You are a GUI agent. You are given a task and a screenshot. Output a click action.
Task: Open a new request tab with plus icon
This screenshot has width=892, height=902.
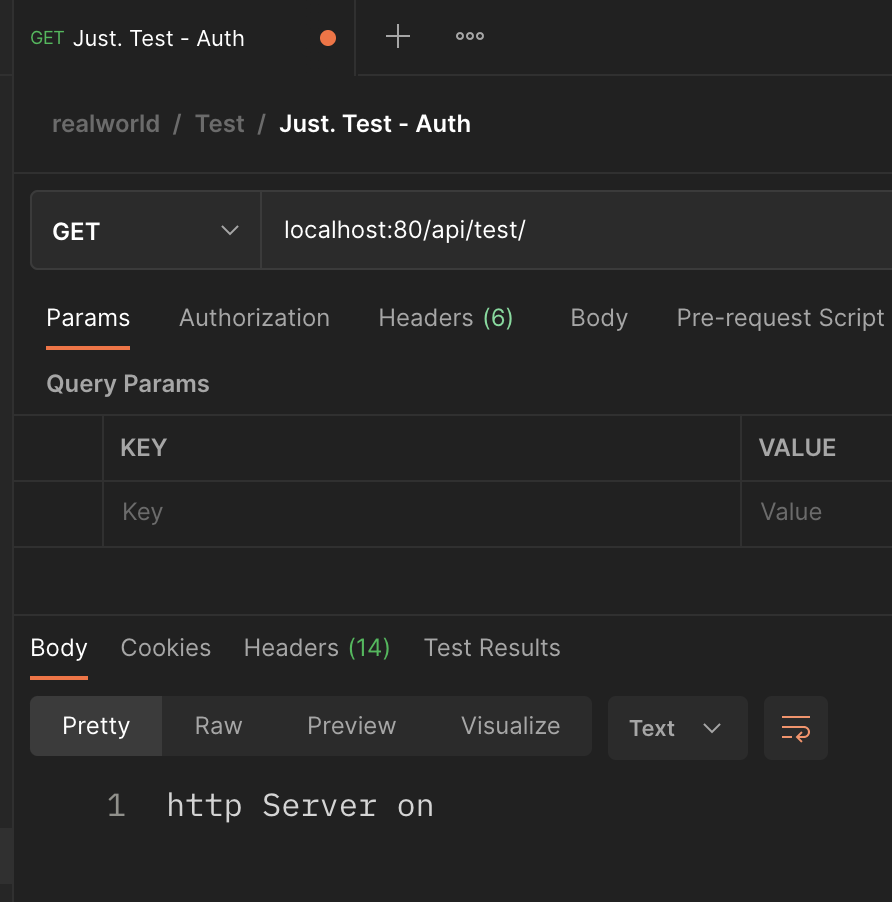pos(397,37)
